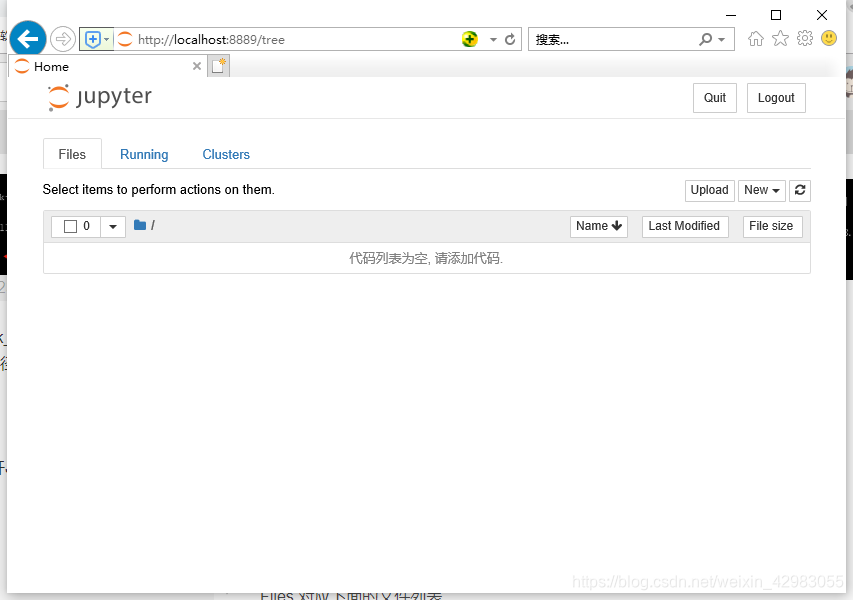This screenshot has height=600, width=853.
Task: Sort files by Name
Action: click(598, 226)
